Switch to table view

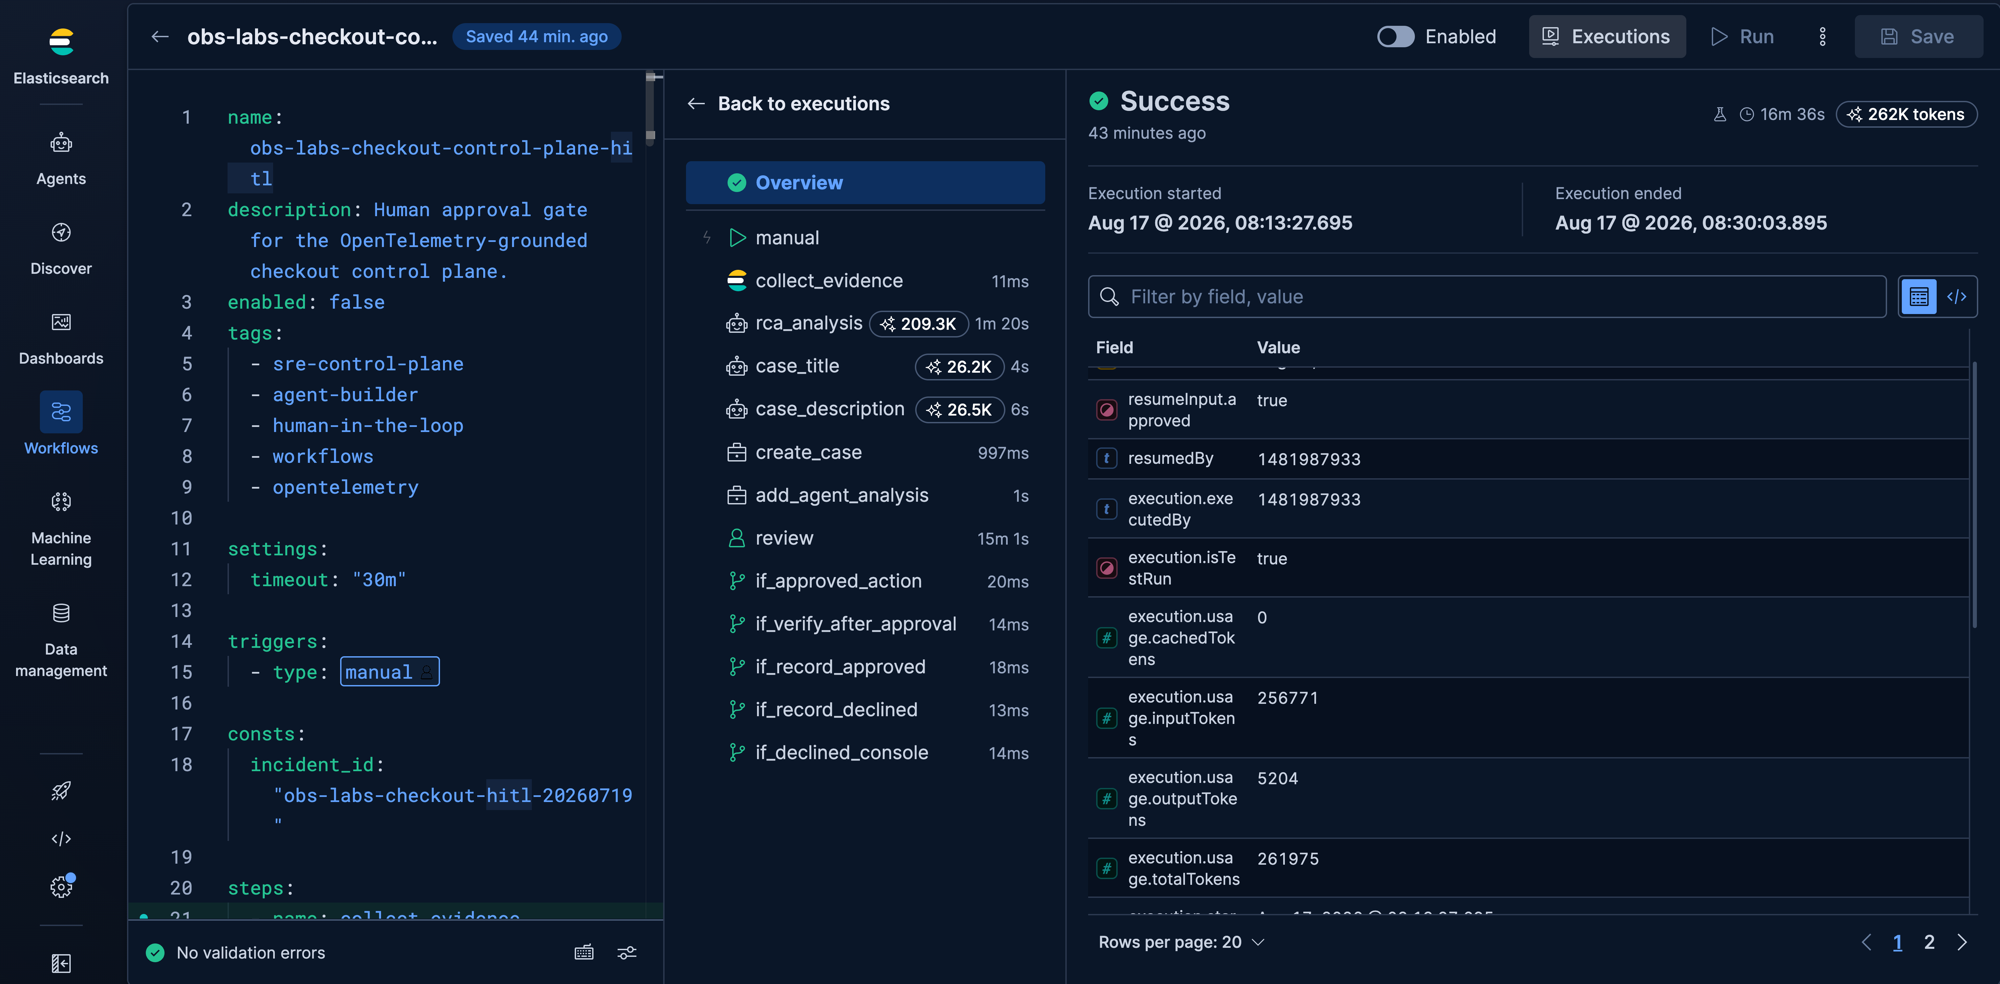pos(1918,297)
